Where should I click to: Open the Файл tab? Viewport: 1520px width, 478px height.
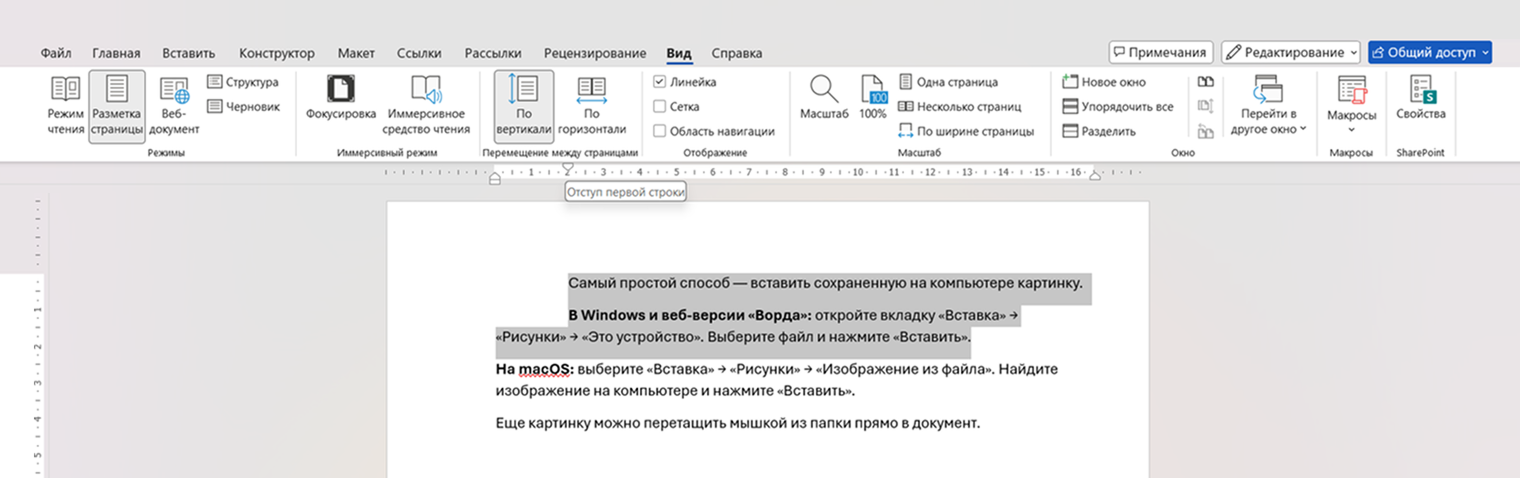point(56,53)
